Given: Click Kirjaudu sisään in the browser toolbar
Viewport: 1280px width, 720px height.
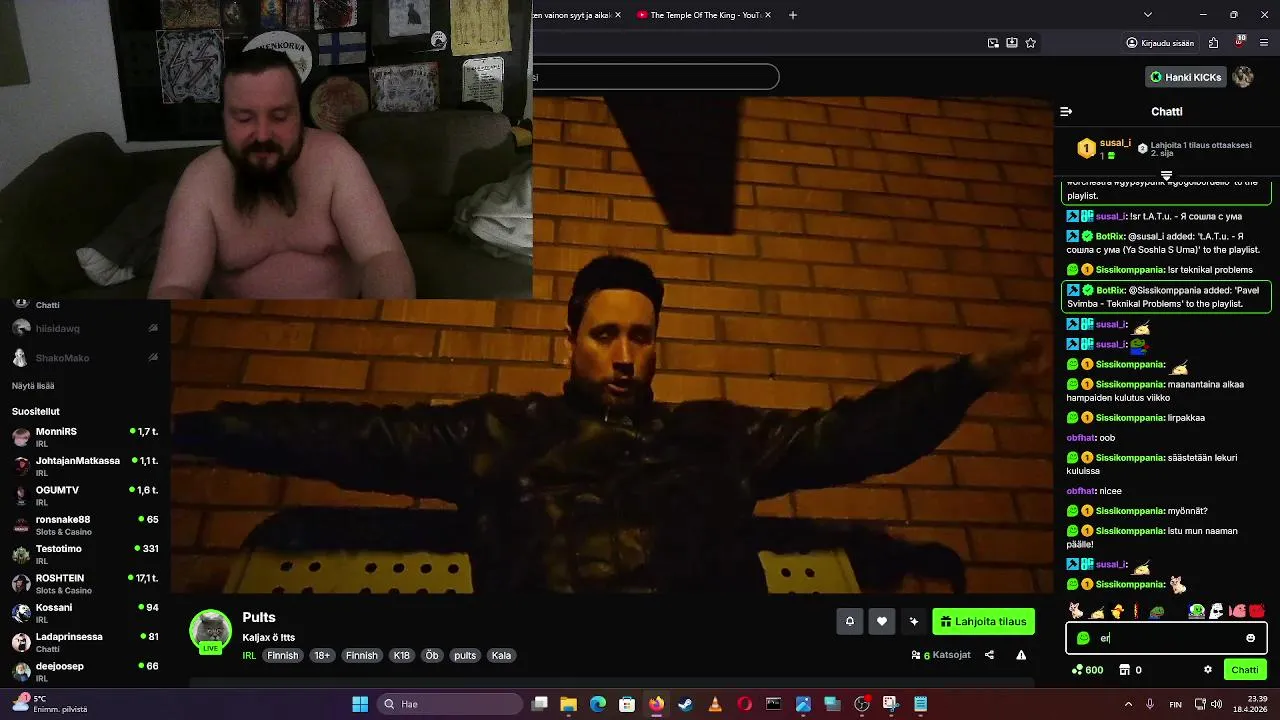Looking at the screenshot, I should pyautogui.click(x=1160, y=43).
